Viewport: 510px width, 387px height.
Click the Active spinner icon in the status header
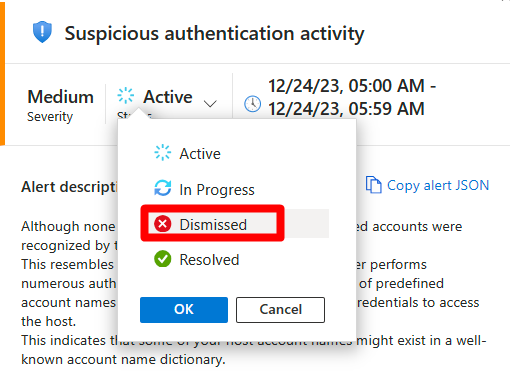[126, 96]
